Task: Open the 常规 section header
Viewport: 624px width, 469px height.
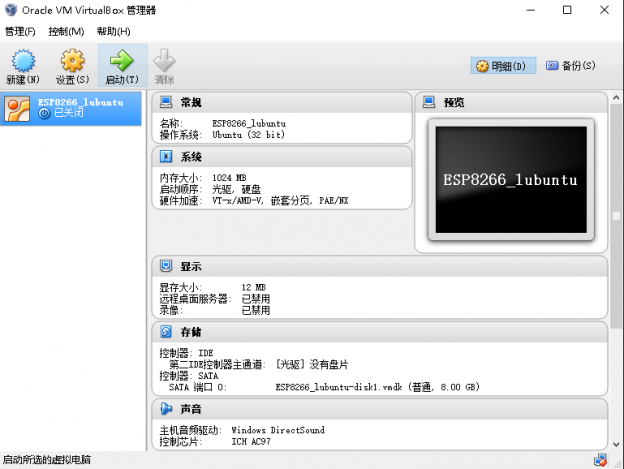Action: pyautogui.click(x=282, y=102)
